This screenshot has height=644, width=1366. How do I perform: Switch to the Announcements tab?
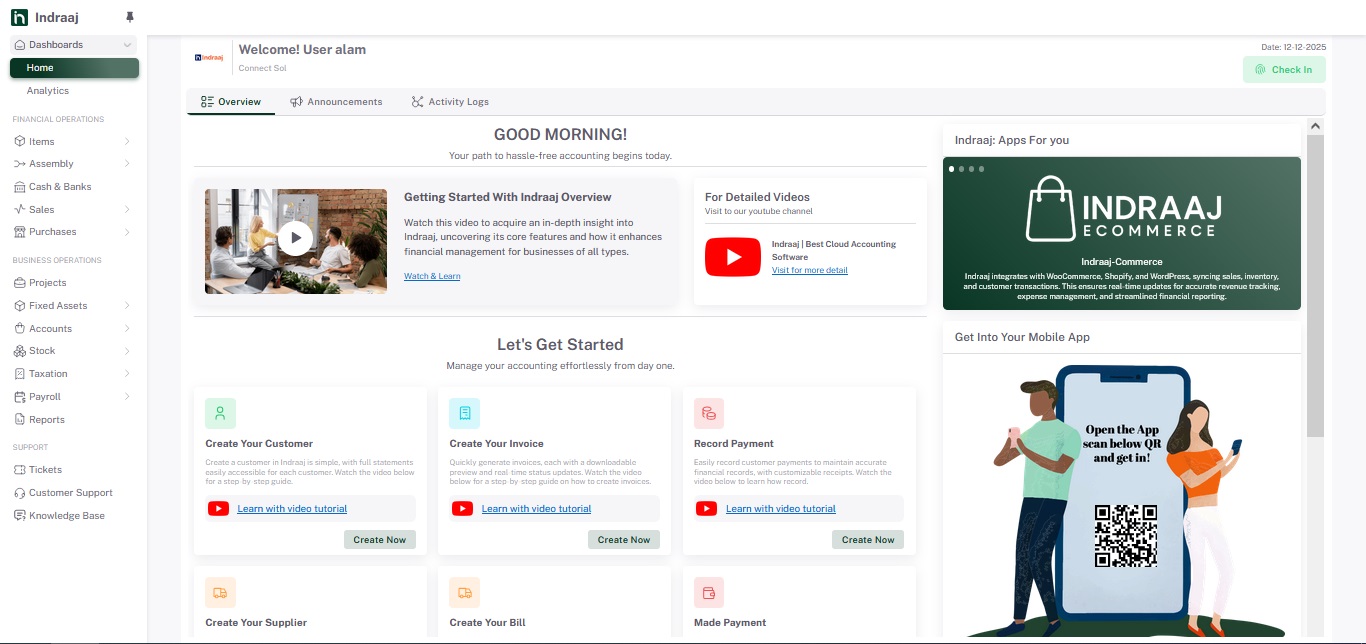pyautogui.click(x=336, y=102)
